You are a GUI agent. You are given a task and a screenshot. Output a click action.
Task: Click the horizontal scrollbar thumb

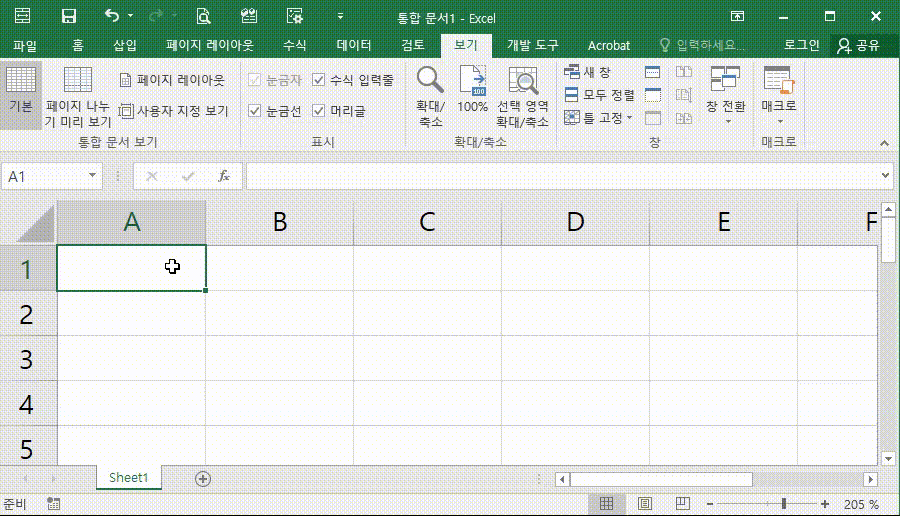pos(661,479)
